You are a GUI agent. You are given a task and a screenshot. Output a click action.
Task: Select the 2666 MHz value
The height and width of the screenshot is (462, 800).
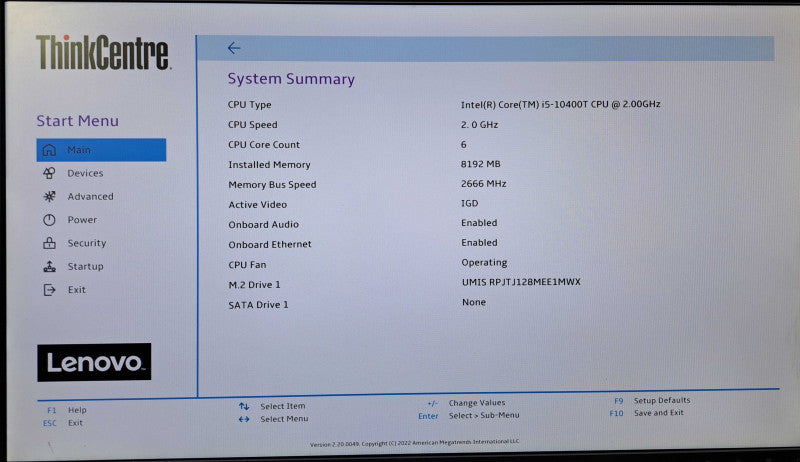point(484,184)
